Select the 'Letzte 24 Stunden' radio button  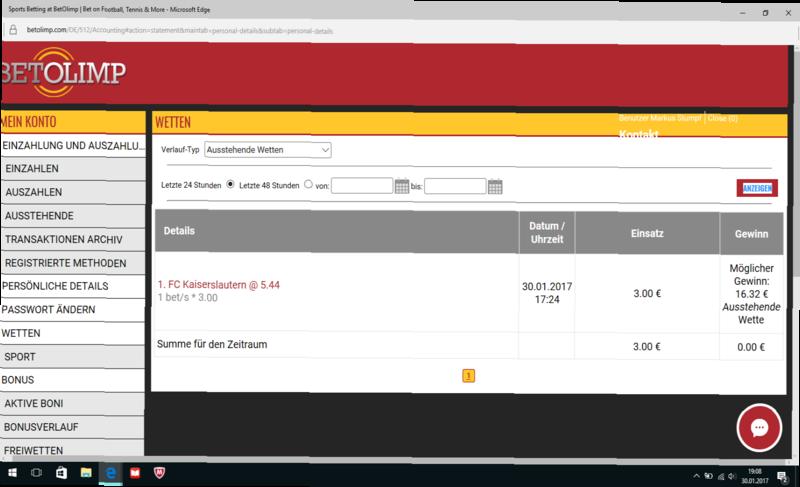coord(230,184)
